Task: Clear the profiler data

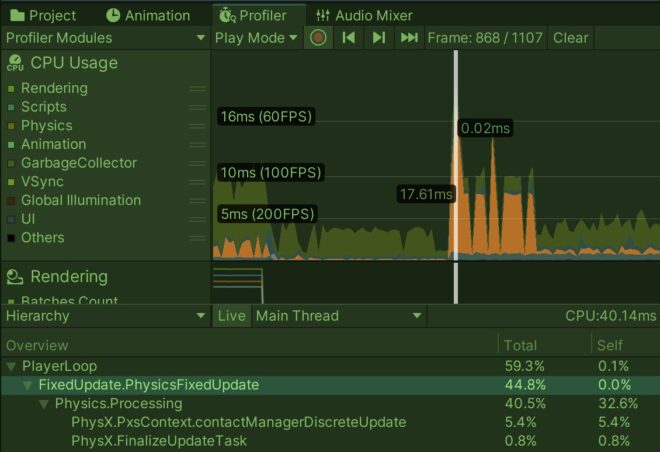Action: point(571,38)
